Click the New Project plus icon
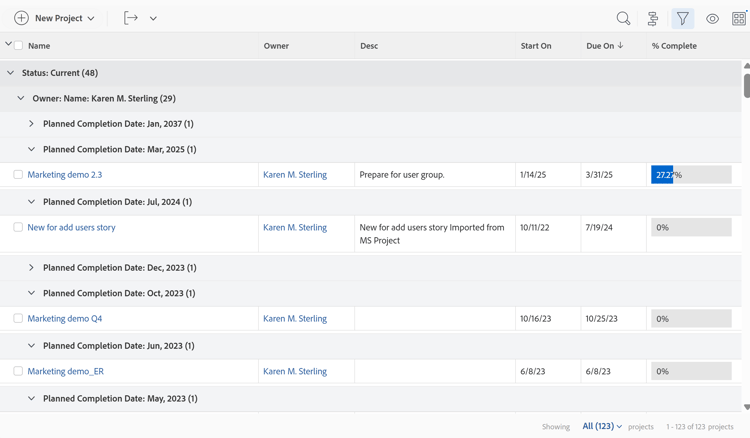750x438 pixels. tap(21, 18)
